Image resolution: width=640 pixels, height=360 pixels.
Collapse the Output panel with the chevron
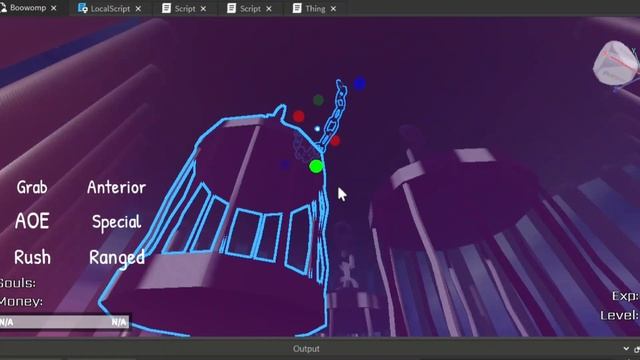626,349
